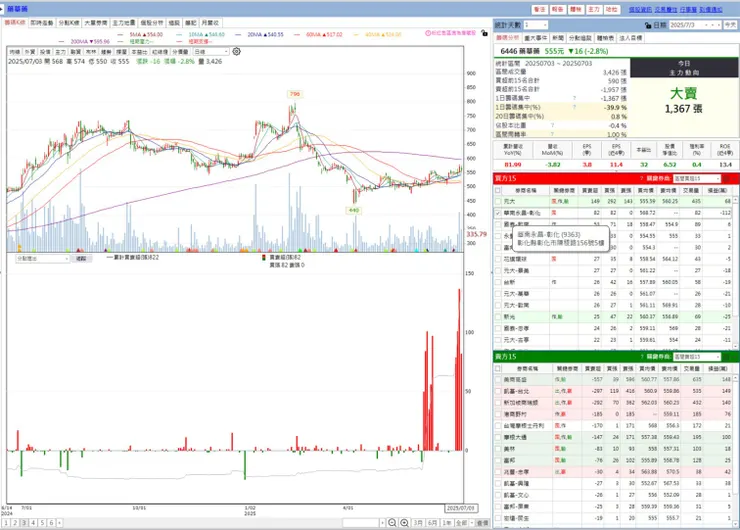Switch to the 月營收 tab
The width and height of the screenshot is (740, 530).
click(210, 23)
